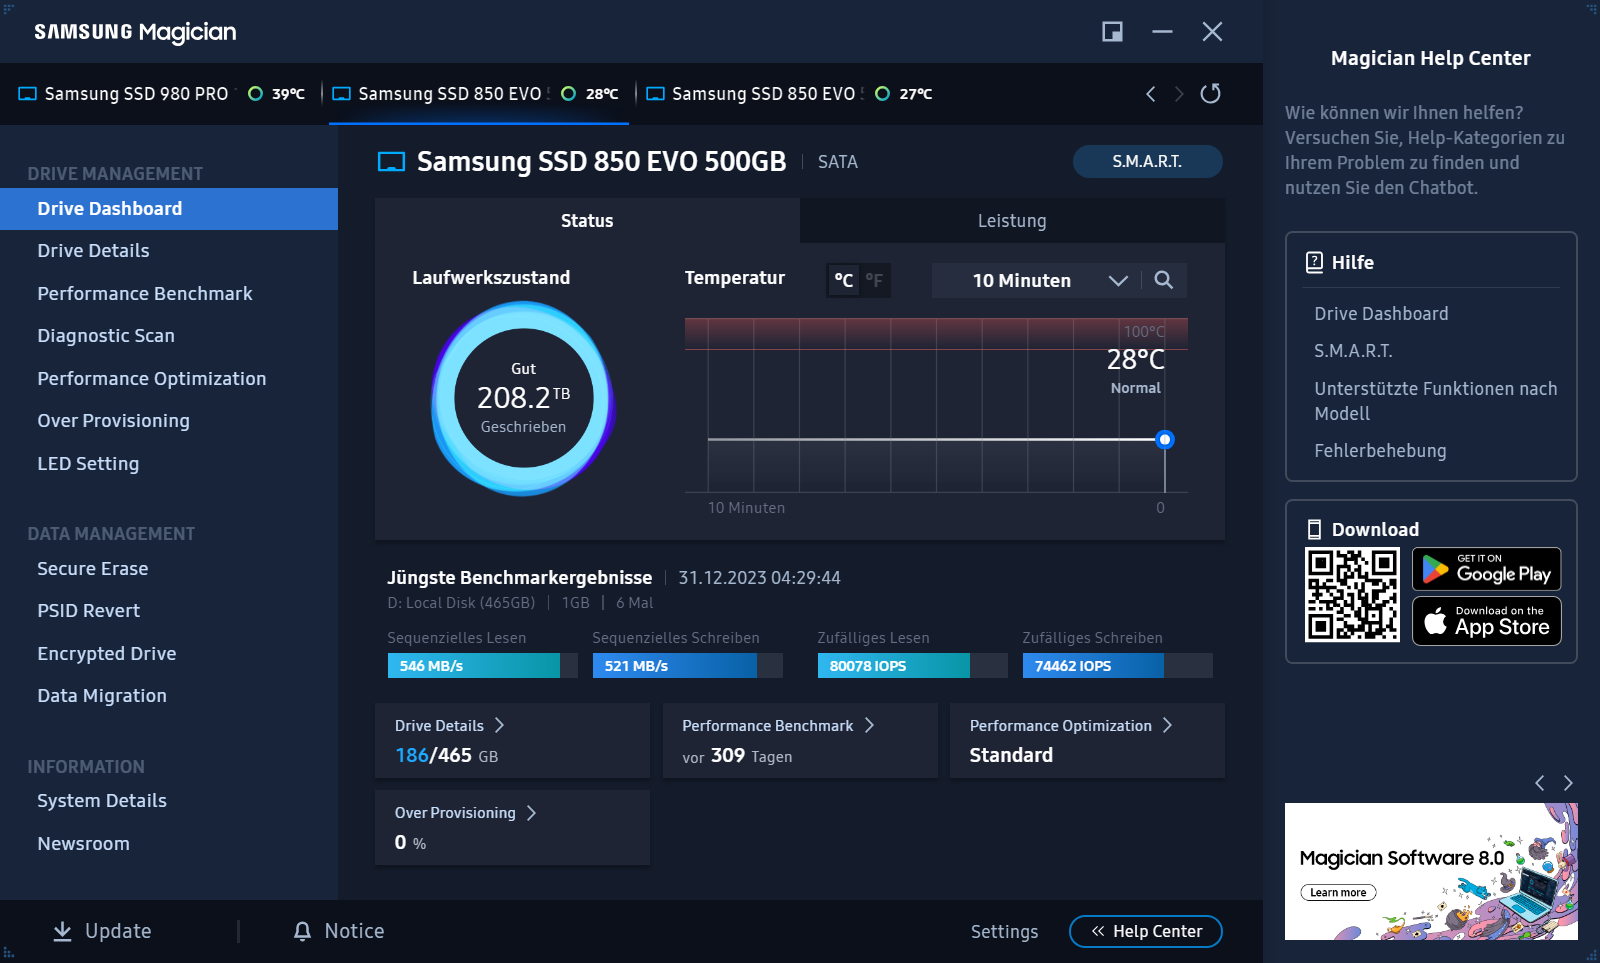
Task: Click the Google Play badge
Action: [x=1486, y=569]
